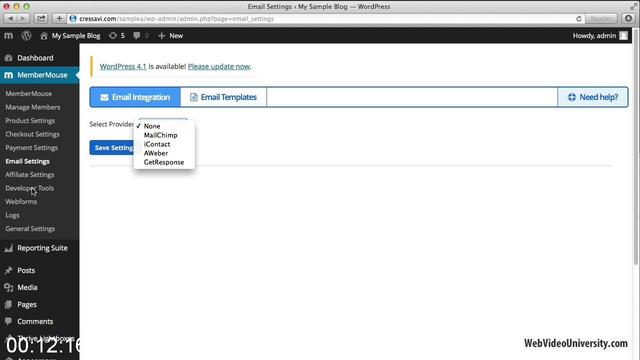
Task: Open the comments bubble icon in admin bar
Action: coord(137,36)
